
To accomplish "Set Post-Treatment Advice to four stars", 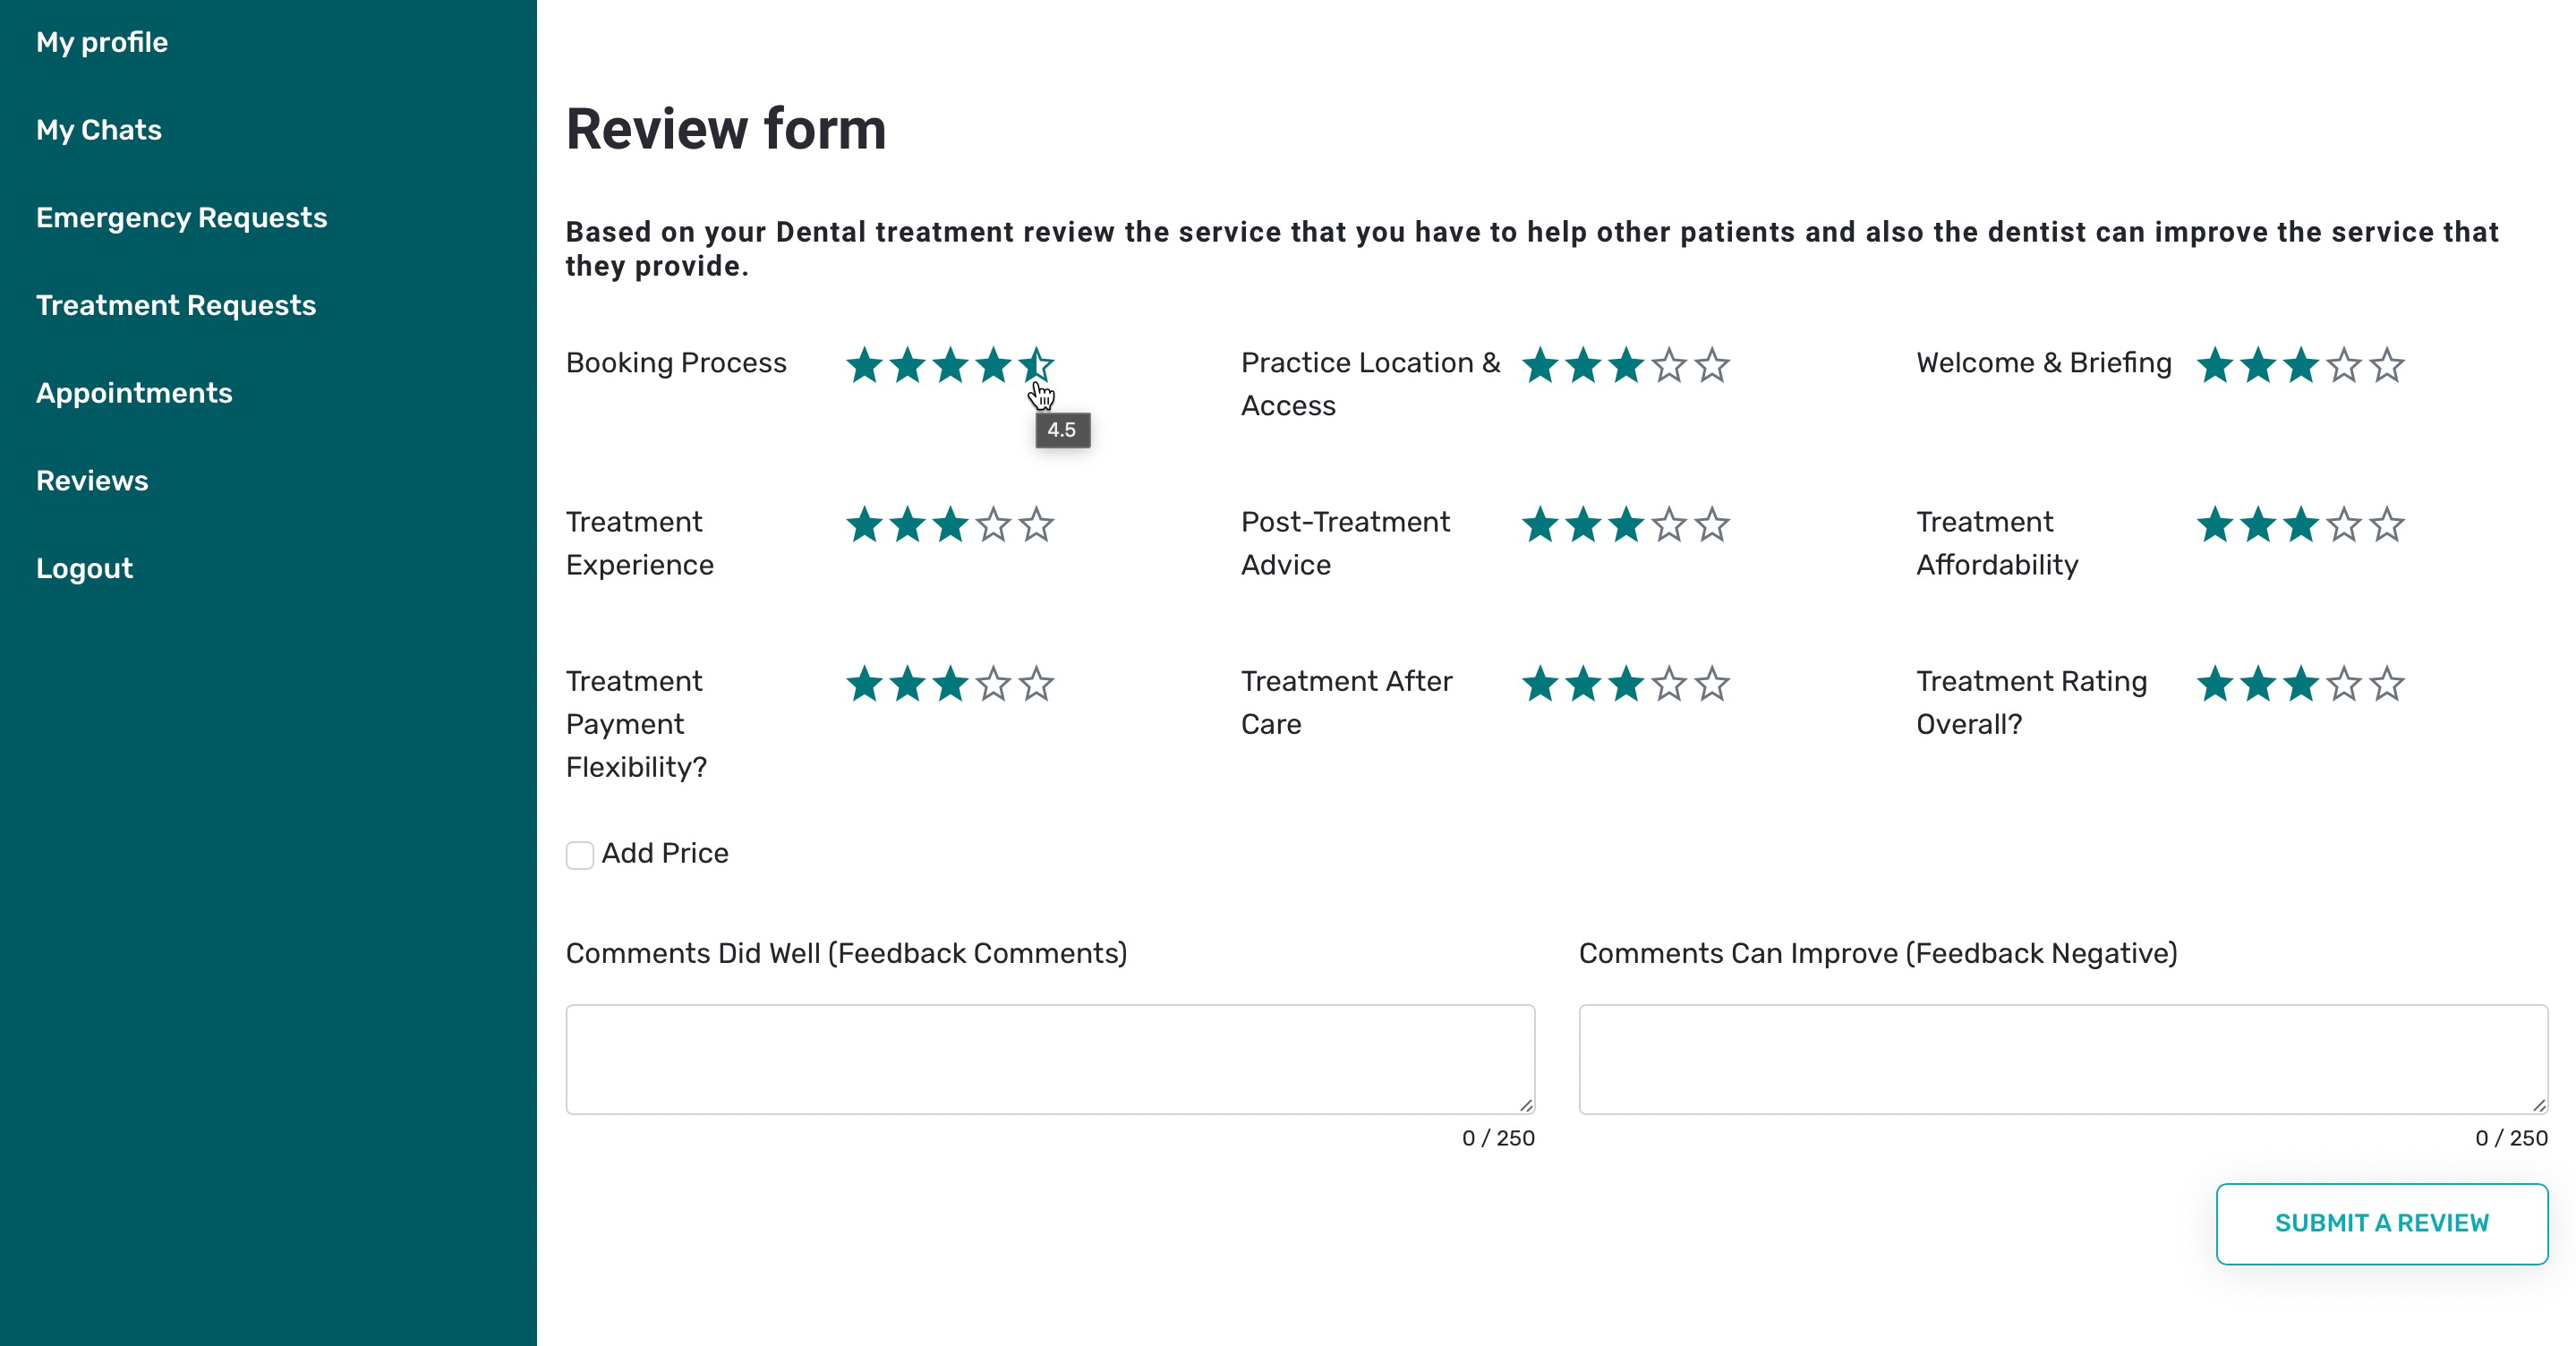I will pos(1669,524).
